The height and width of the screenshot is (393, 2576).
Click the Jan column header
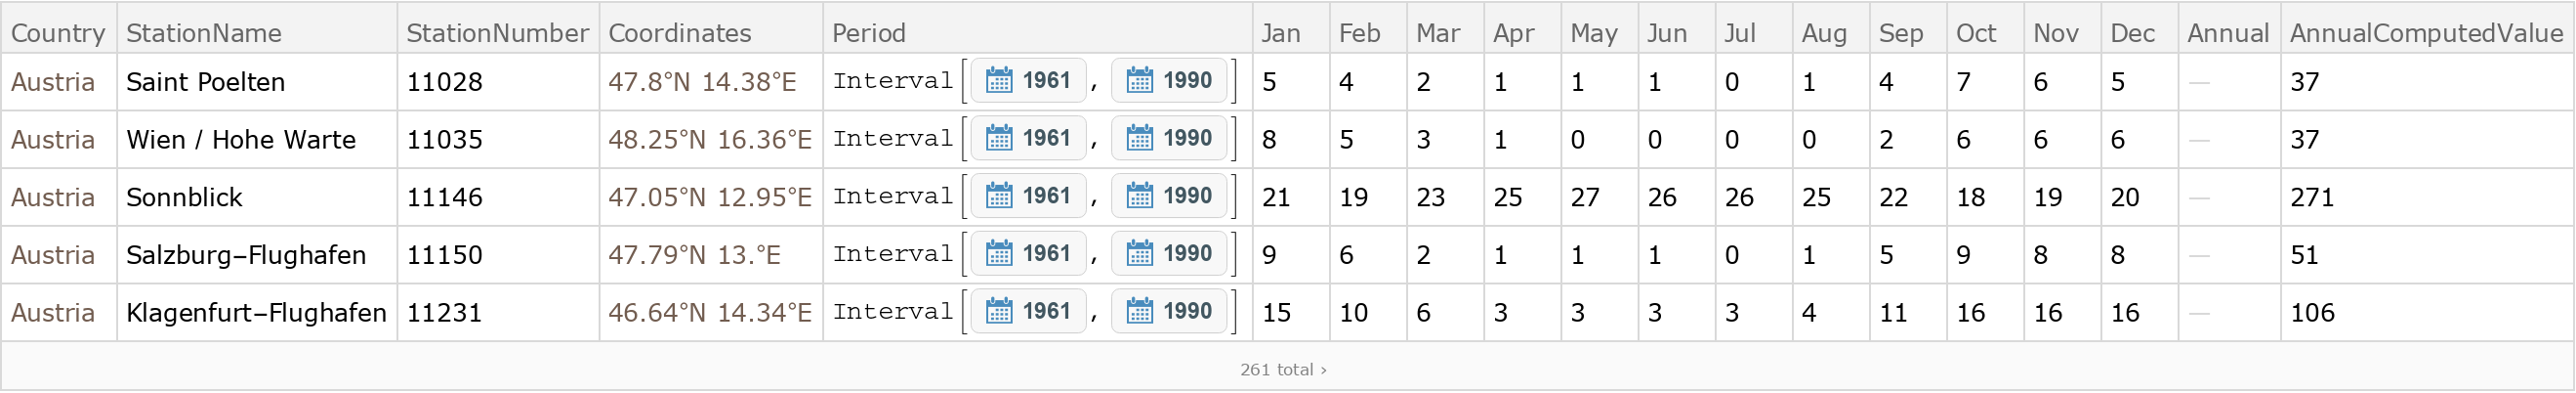click(1281, 33)
